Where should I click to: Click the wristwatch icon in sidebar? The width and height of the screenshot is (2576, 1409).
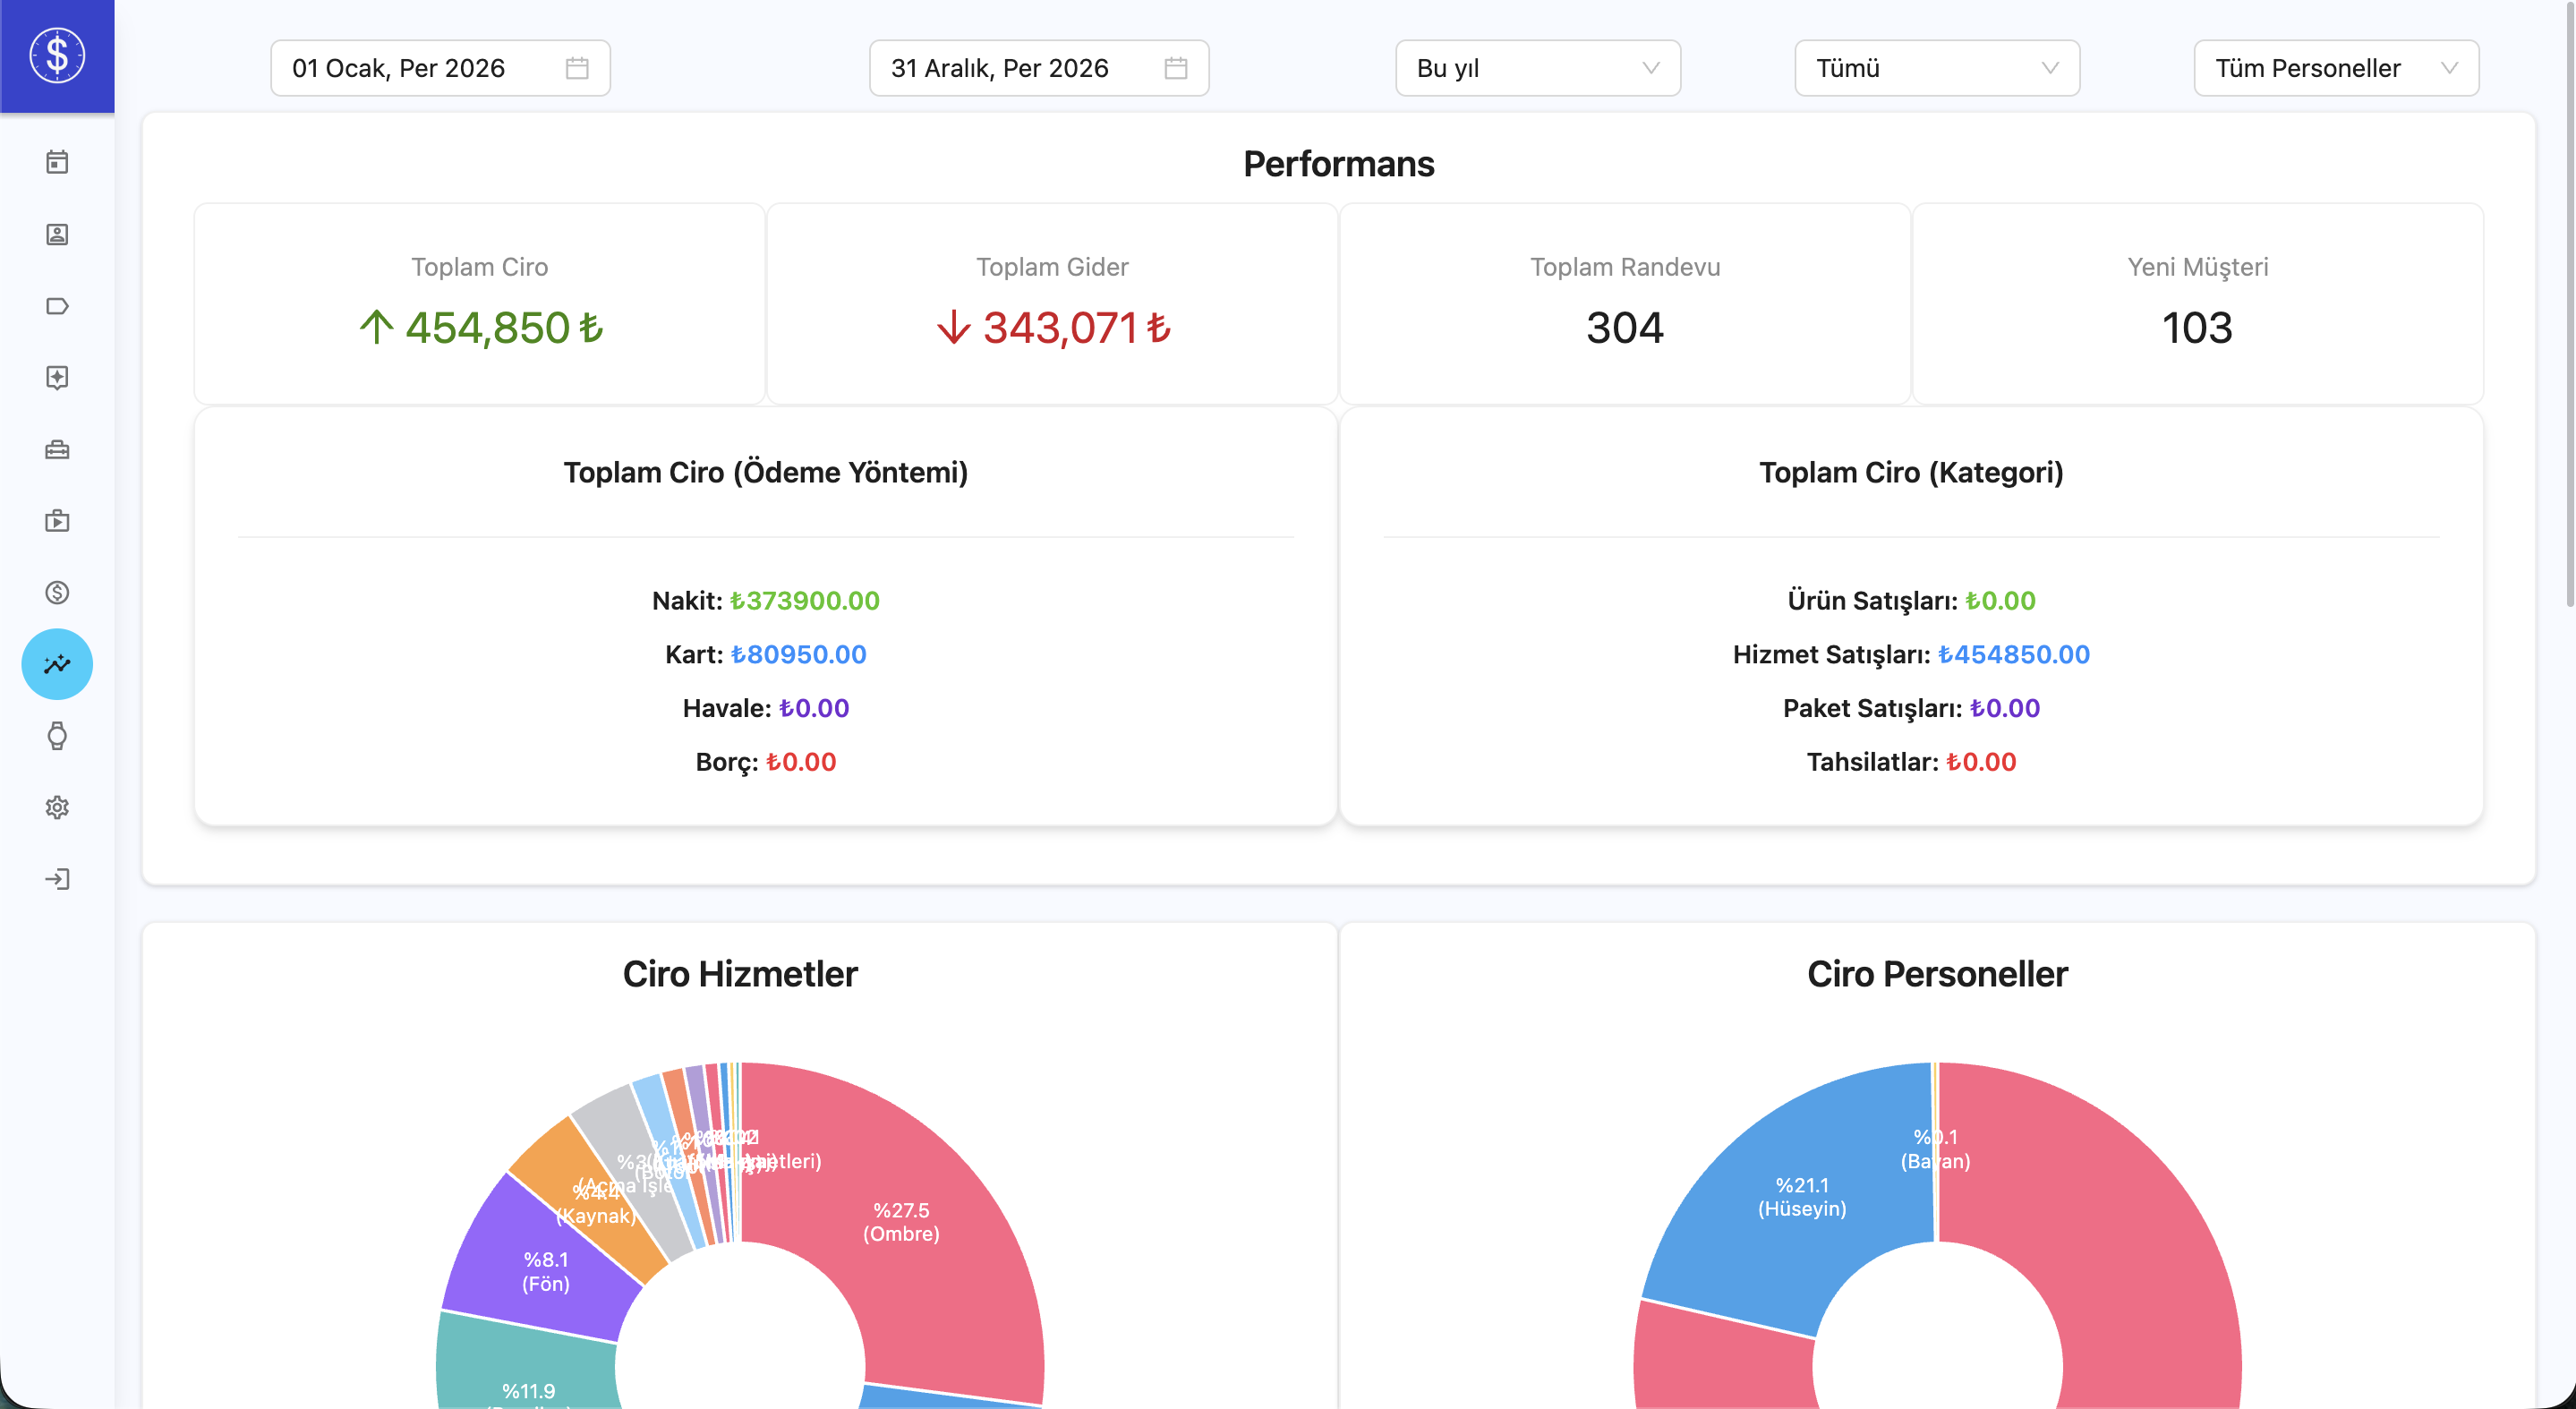click(57, 736)
